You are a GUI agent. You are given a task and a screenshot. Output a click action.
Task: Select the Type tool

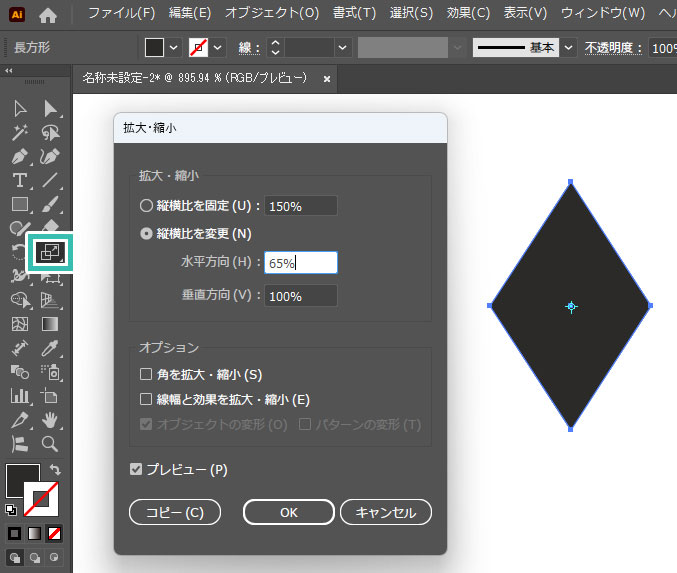point(19,180)
